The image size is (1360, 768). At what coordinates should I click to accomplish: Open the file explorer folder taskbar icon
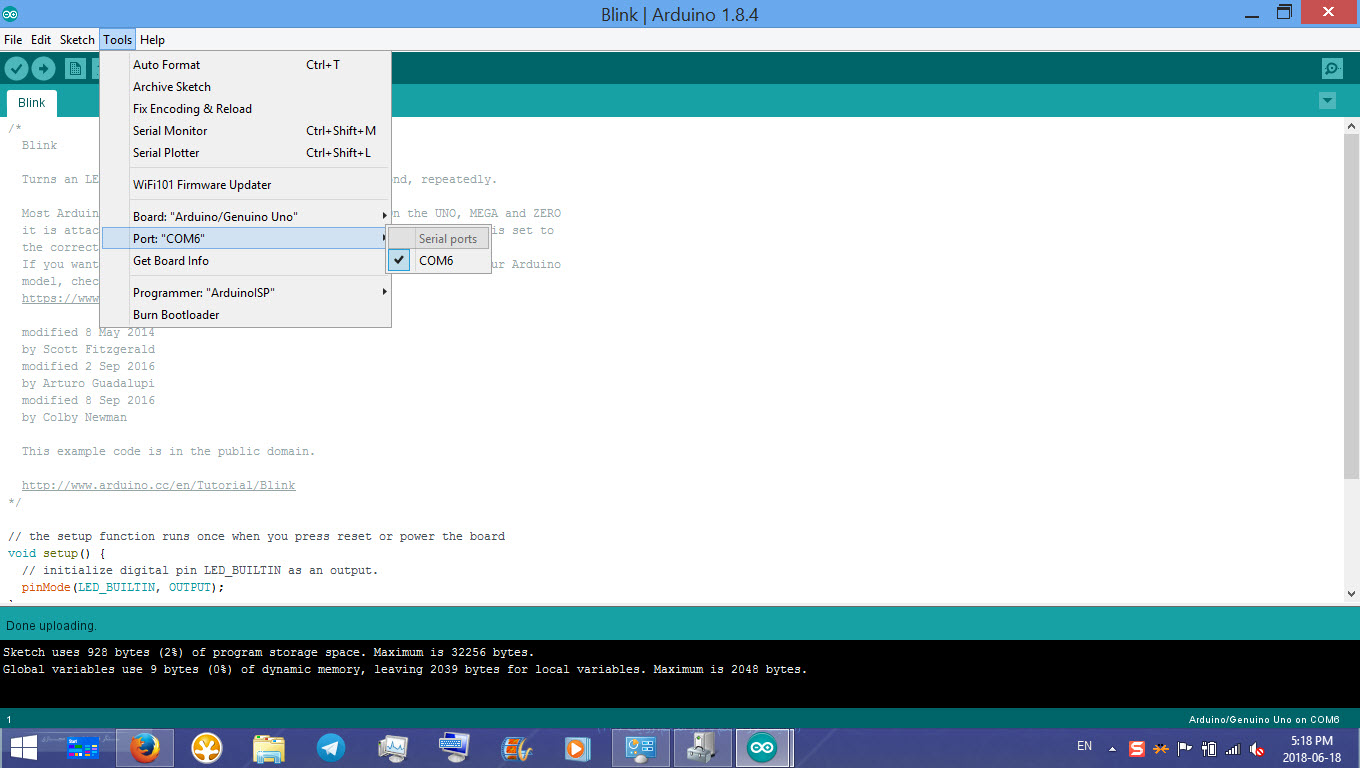point(268,748)
